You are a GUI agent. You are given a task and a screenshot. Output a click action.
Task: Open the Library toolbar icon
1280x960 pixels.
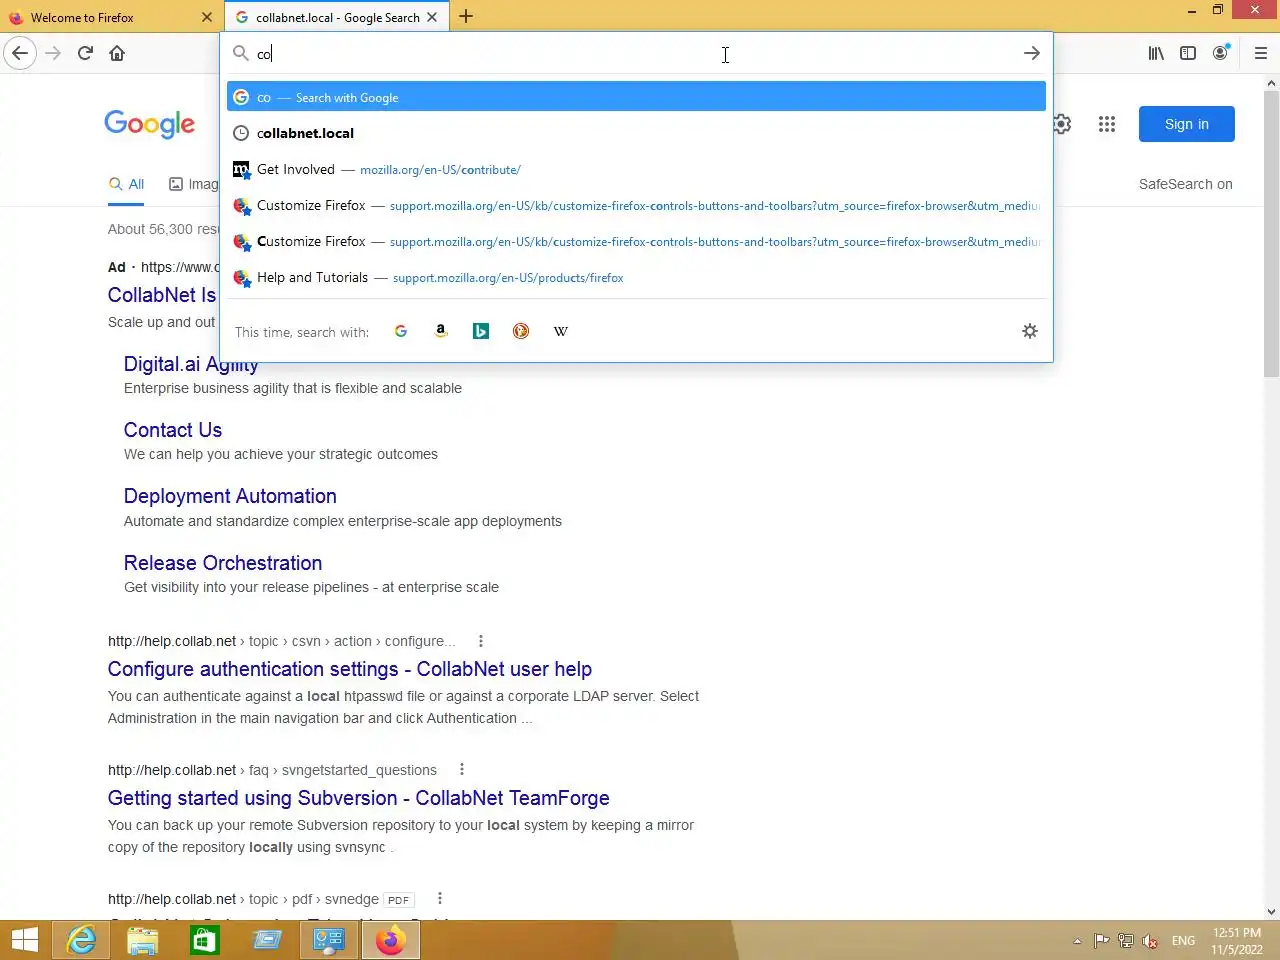(x=1156, y=53)
